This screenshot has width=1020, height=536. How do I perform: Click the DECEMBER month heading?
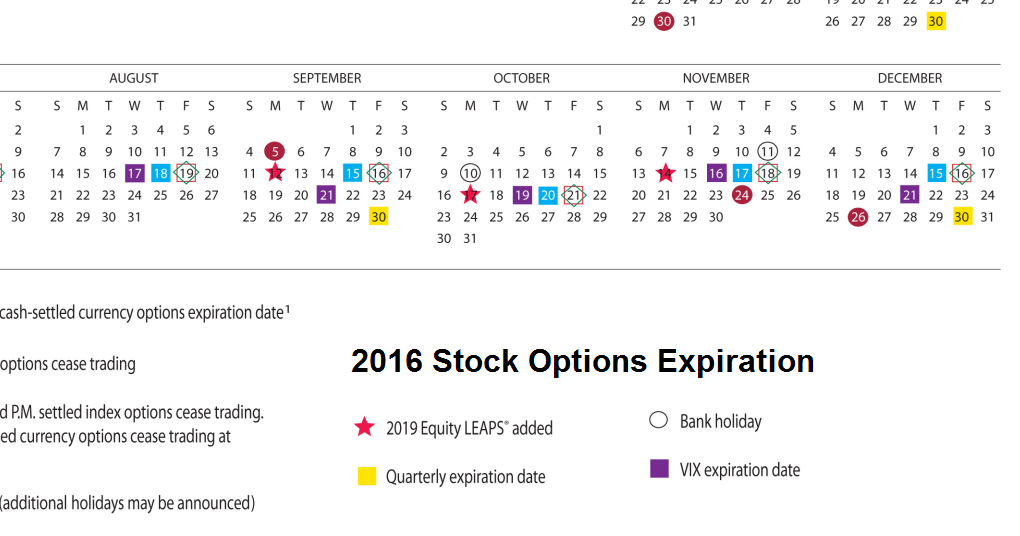(x=910, y=78)
